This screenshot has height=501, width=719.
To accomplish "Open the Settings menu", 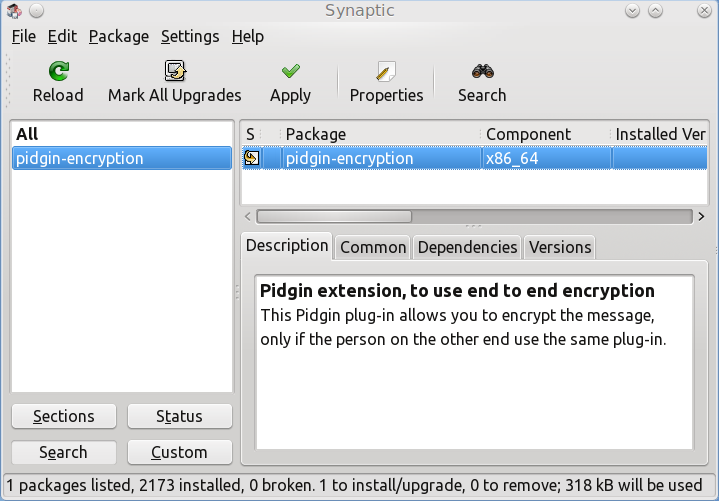I will [190, 36].
